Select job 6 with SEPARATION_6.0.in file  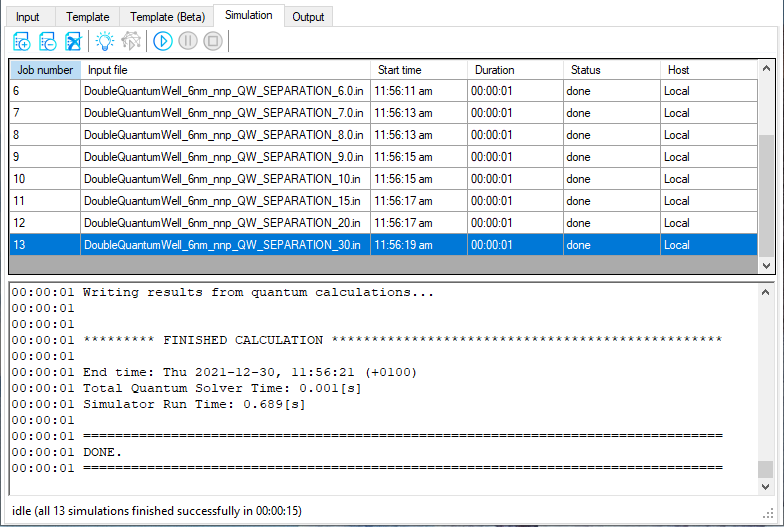point(223,91)
